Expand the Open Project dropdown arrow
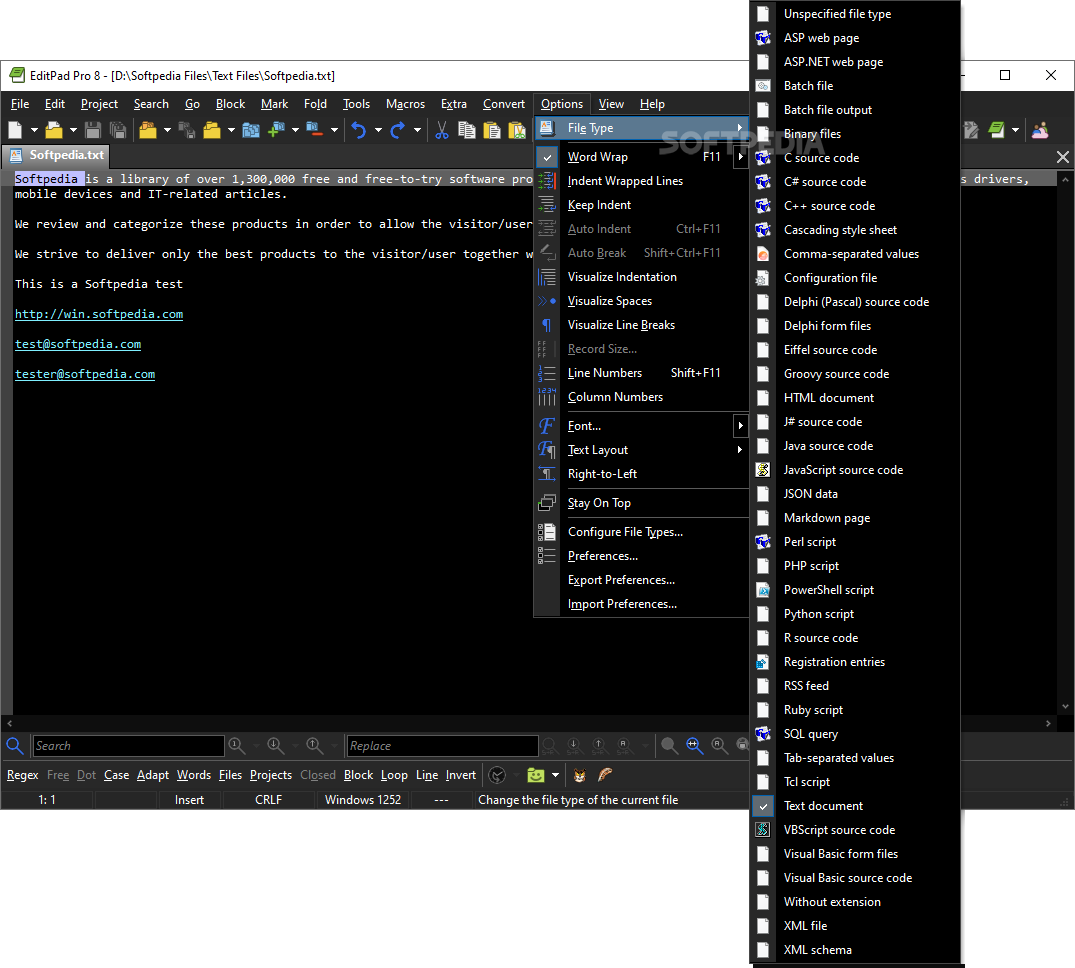 167,130
